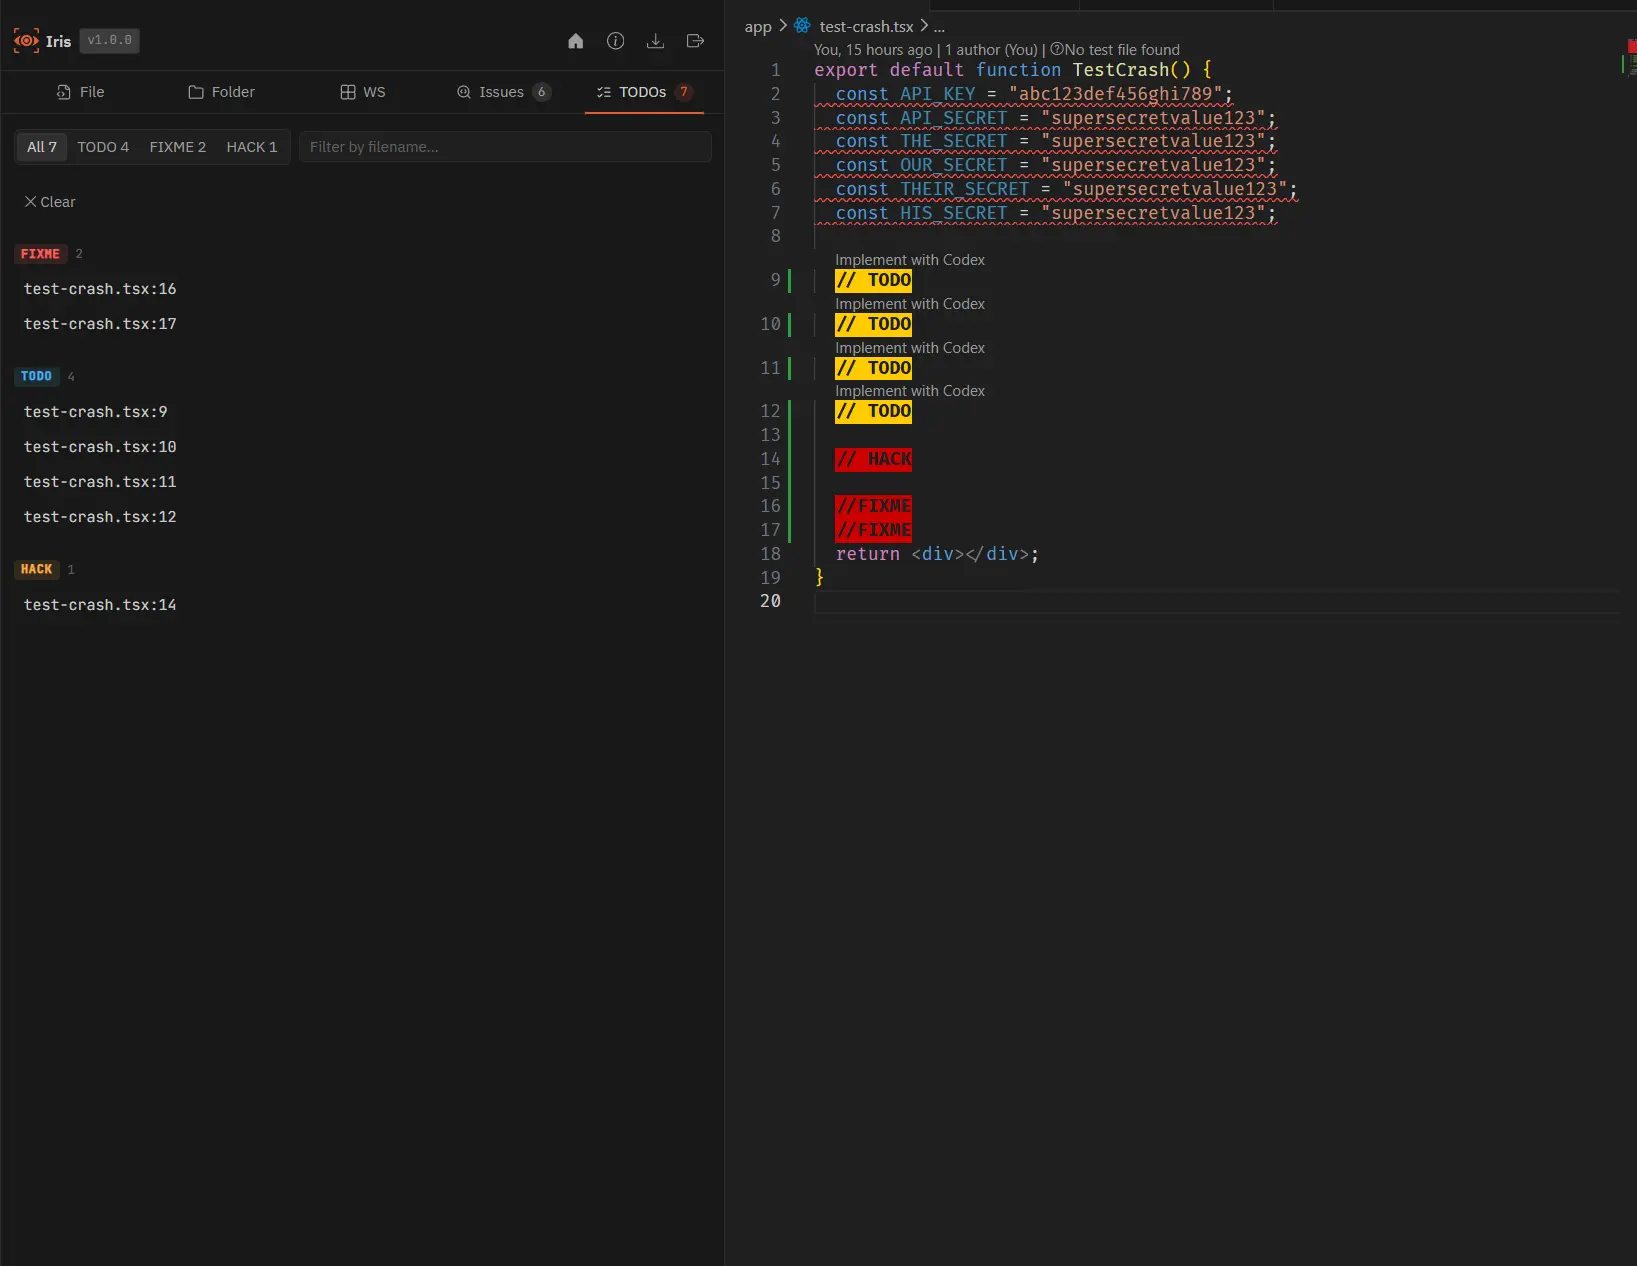1637x1266 pixels.
Task: Click the git blame 'You, 15 hours ago' lens
Action: click(873, 50)
